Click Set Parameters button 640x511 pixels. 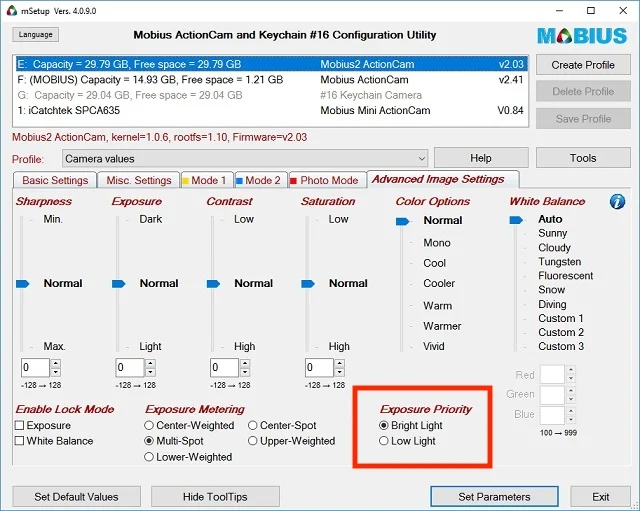coord(494,497)
